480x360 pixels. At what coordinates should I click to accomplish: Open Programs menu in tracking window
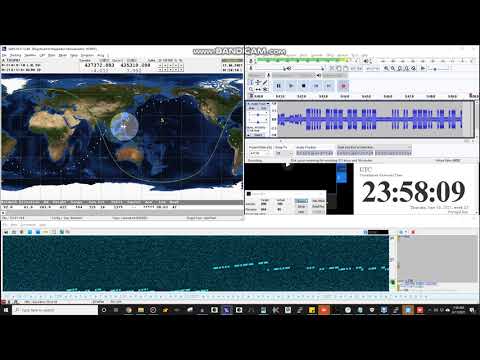pyautogui.click(x=87, y=55)
